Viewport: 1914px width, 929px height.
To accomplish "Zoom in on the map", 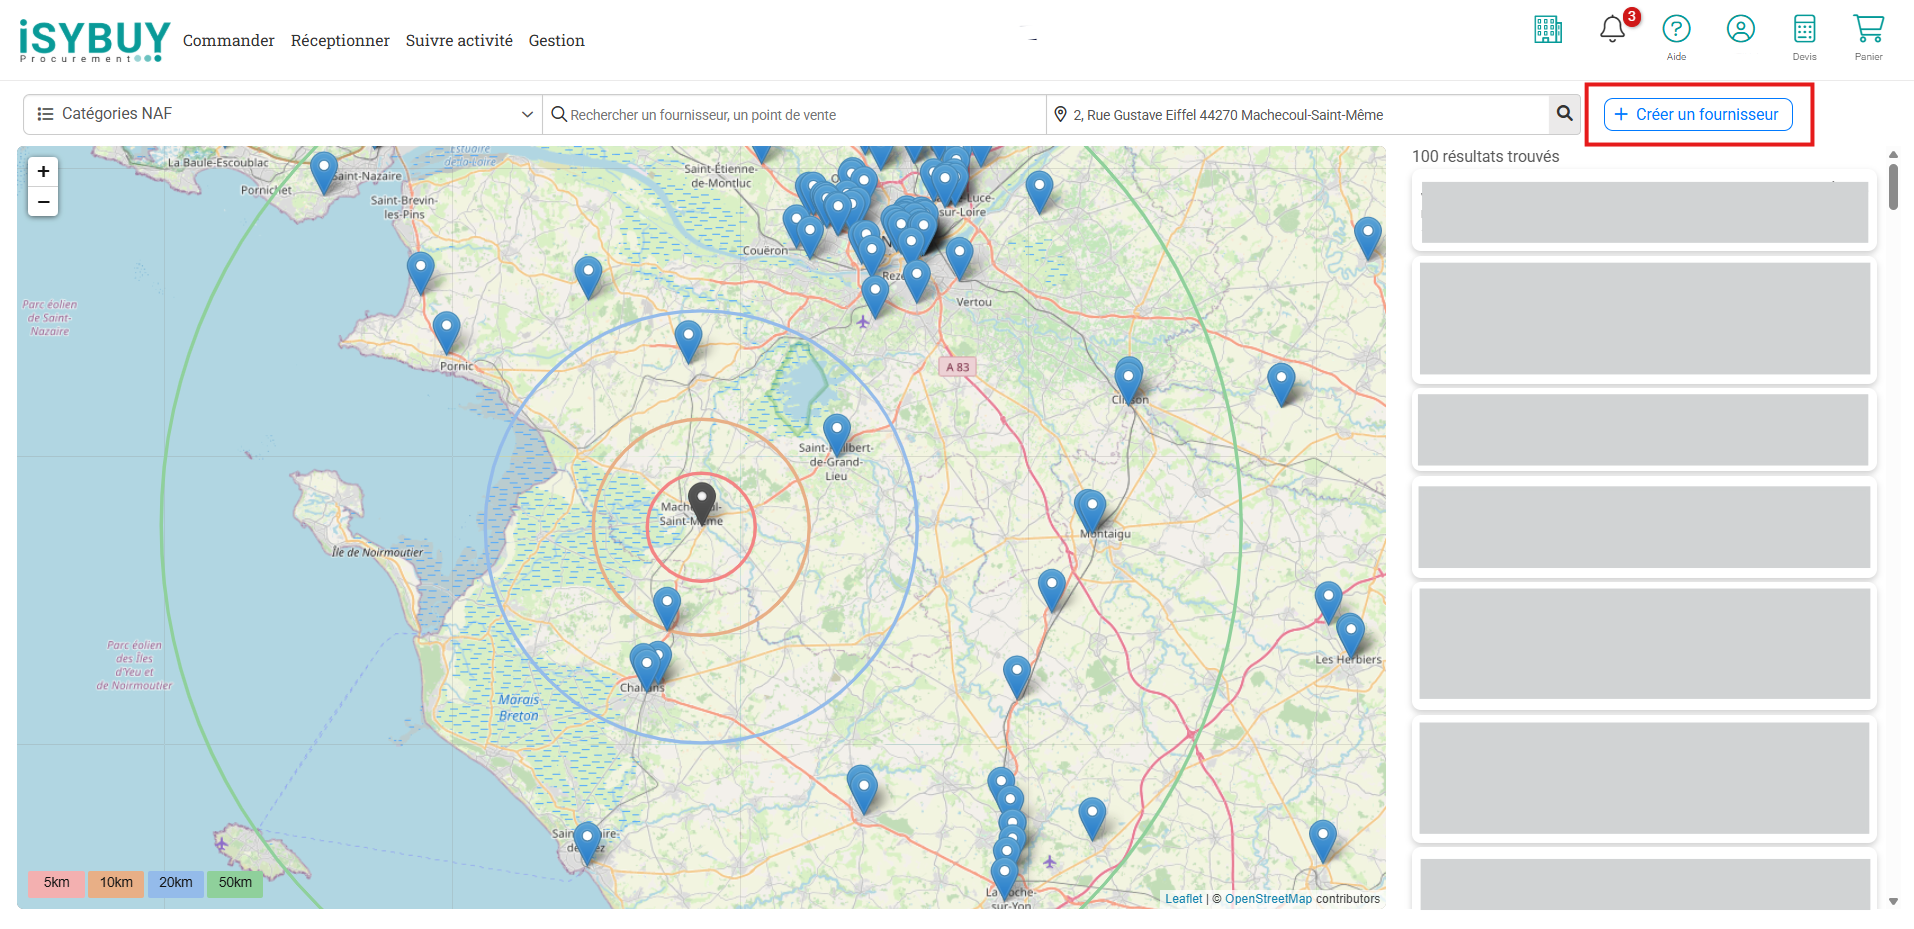I will tap(43, 172).
